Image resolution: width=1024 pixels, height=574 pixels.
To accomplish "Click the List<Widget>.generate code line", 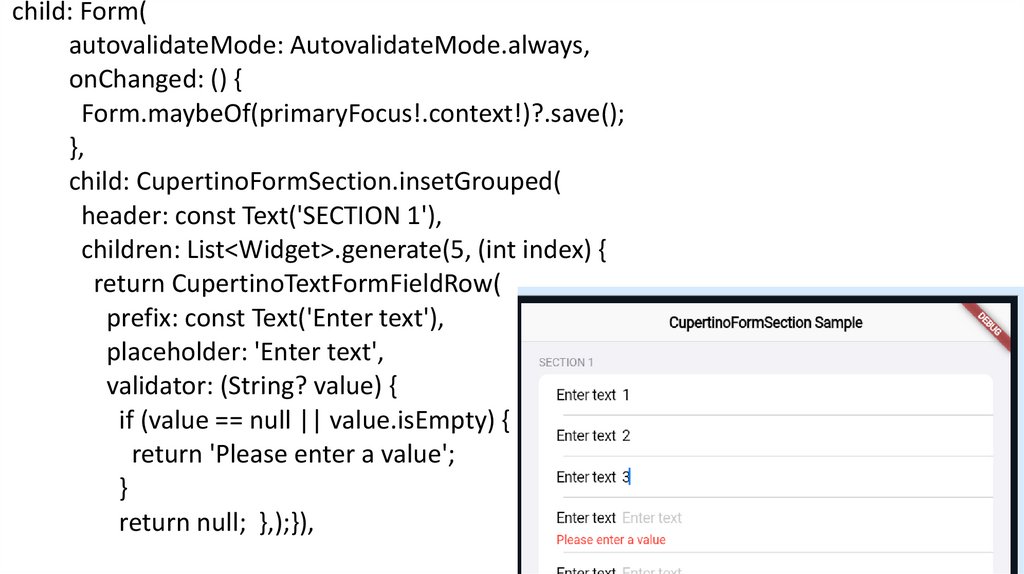I will pyautogui.click(x=344, y=250).
